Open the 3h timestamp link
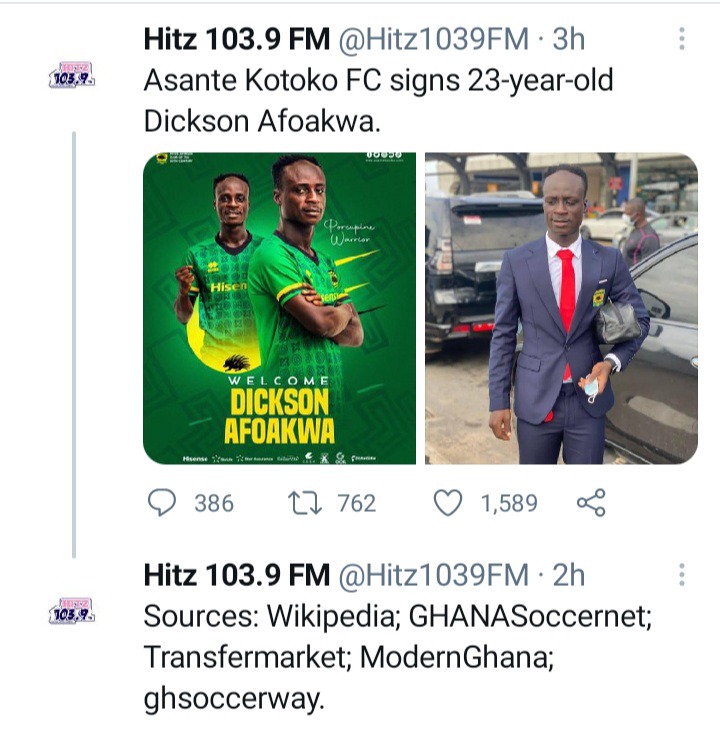 coord(569,39)
